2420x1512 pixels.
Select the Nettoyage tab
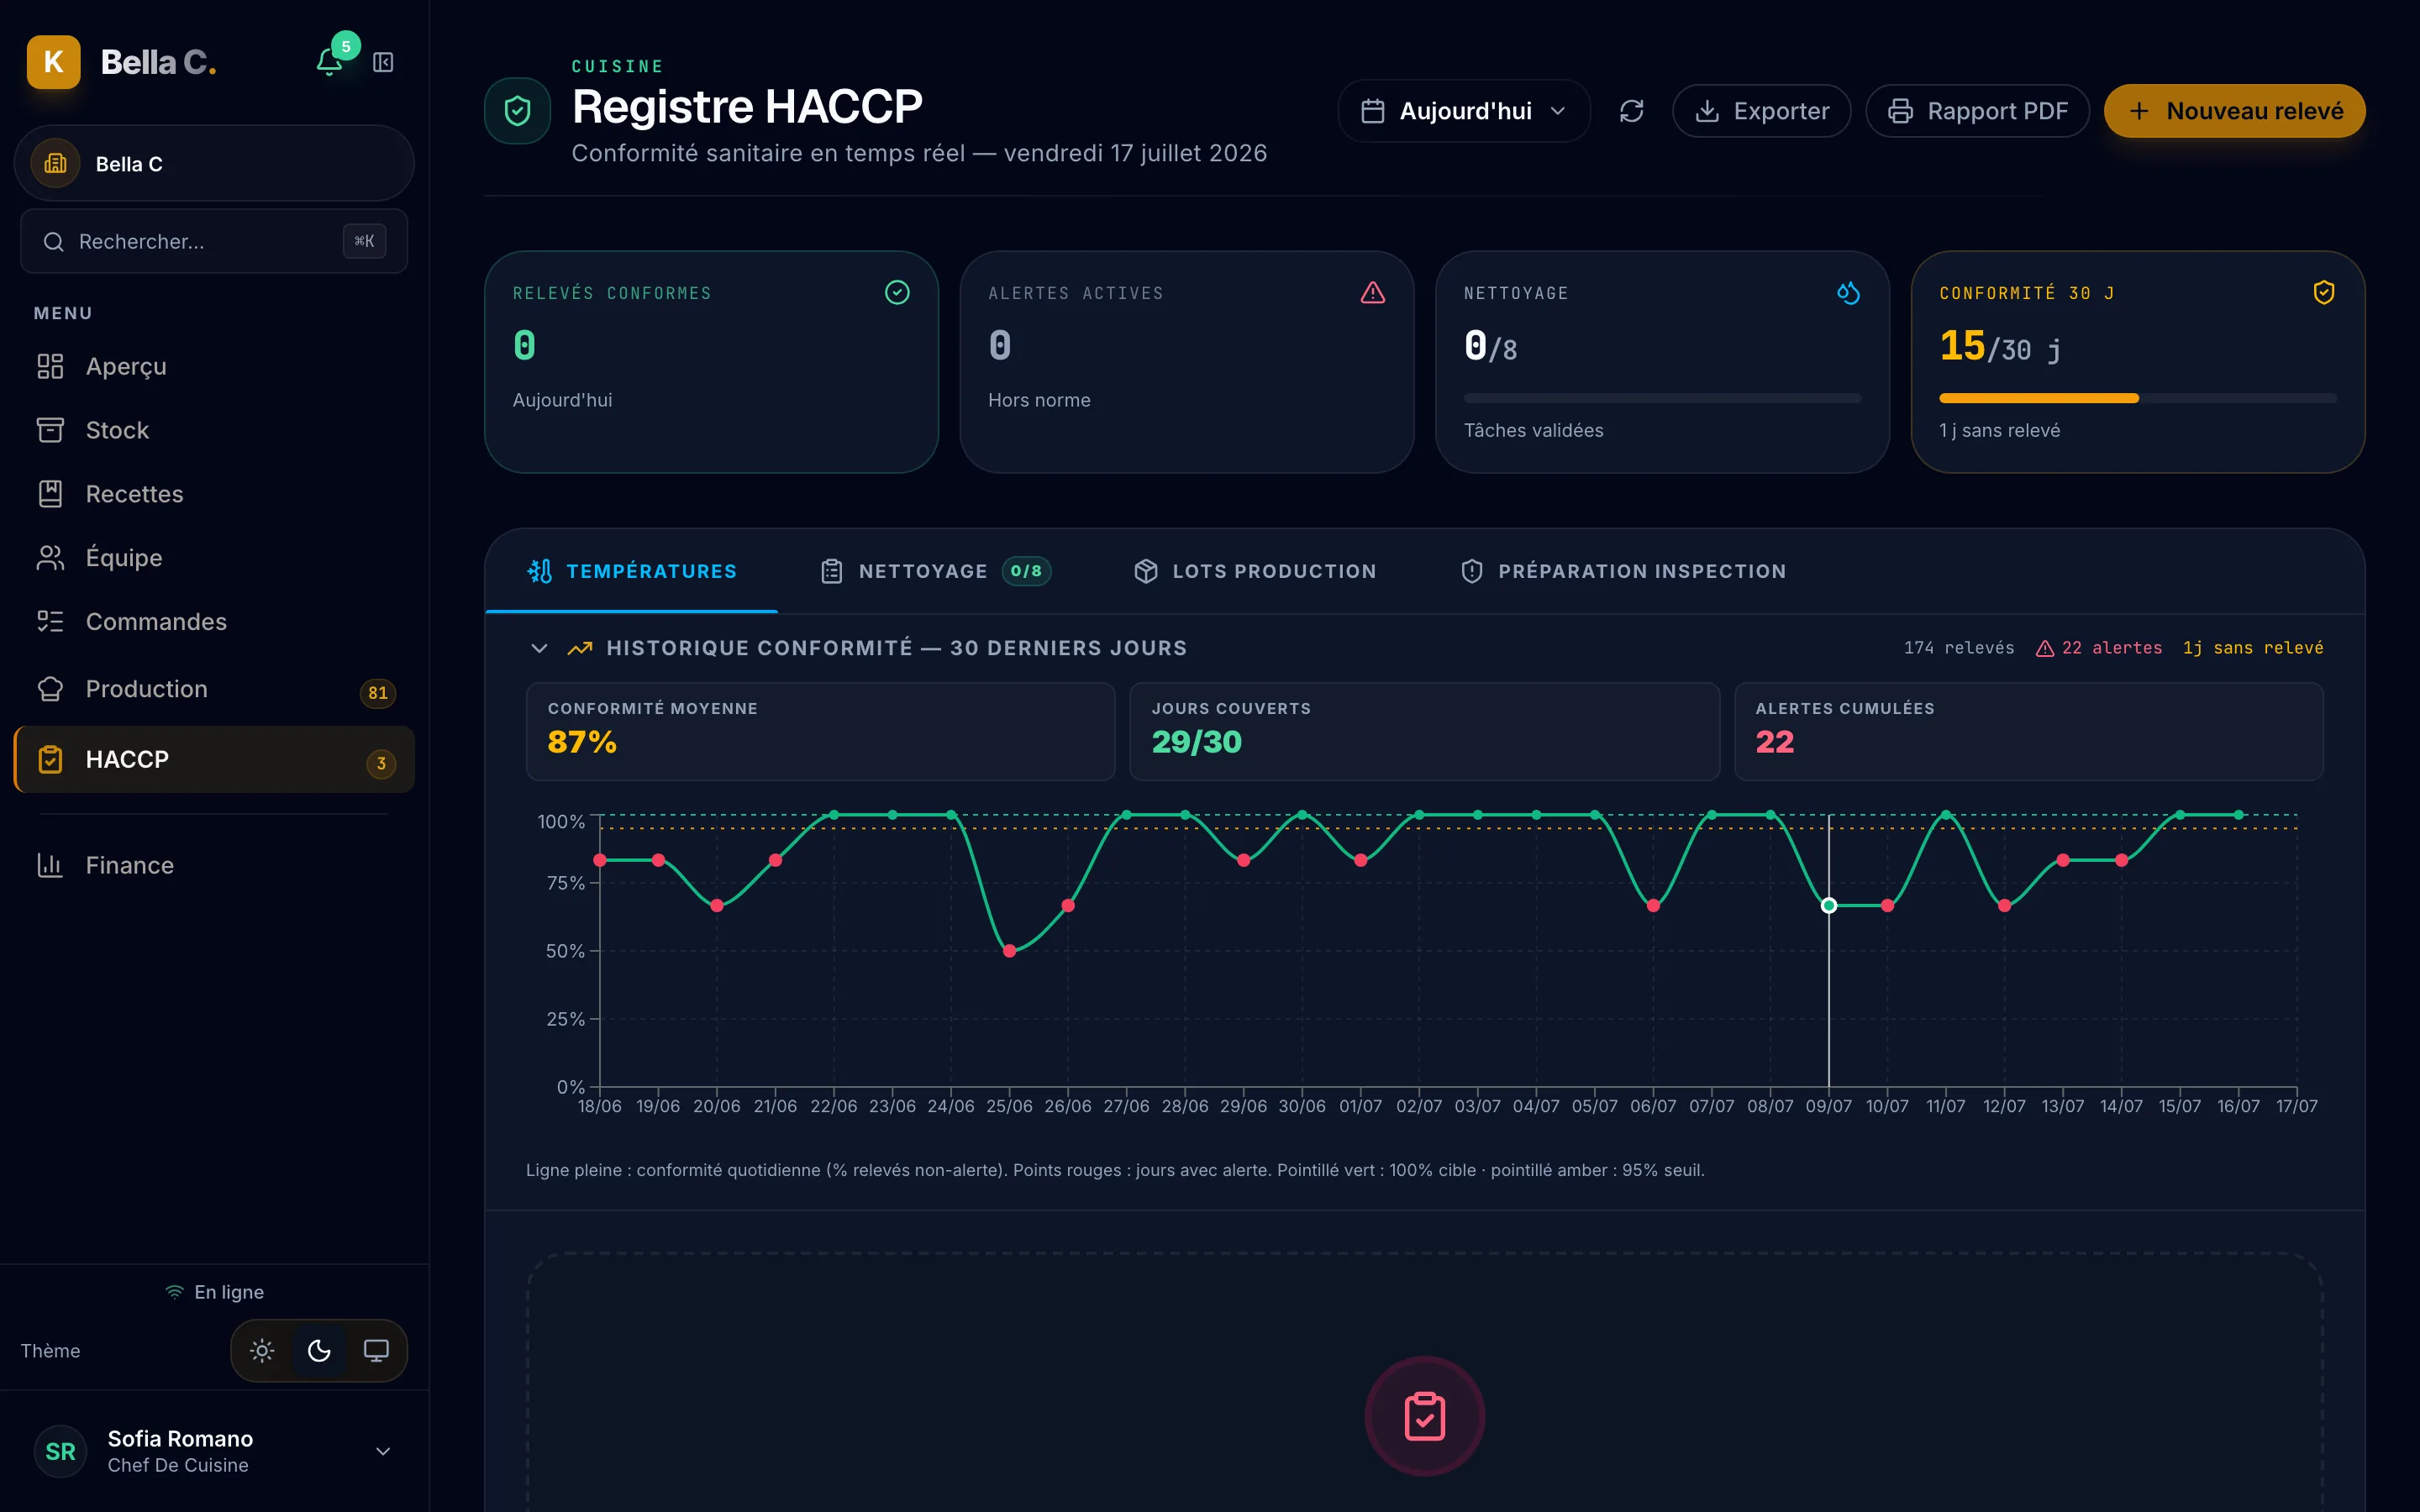click(935, 571)
